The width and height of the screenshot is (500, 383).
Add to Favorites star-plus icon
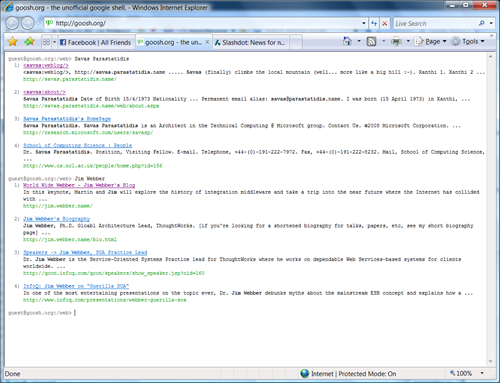[29, 42]
